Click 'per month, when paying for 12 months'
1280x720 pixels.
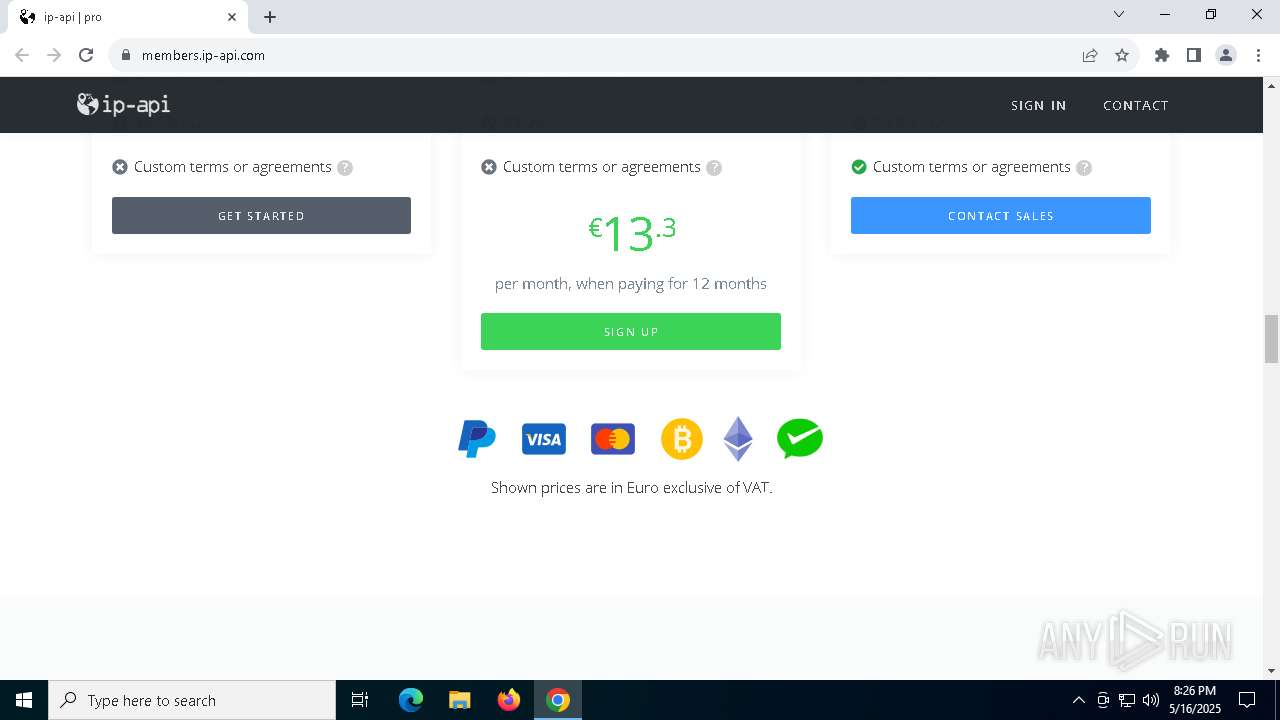point(631,284)
